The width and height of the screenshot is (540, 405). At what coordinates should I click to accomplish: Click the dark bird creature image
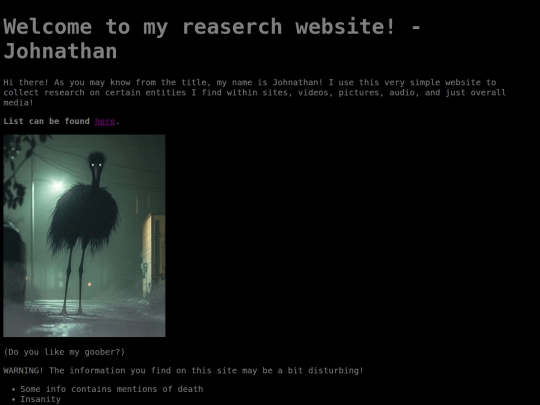(84, 236)
